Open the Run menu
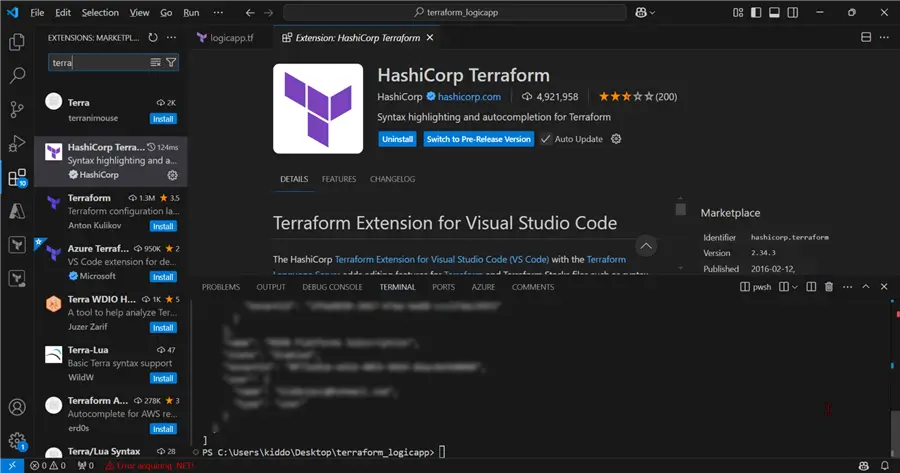Screen dimensions: 900x473 pyautogui.click(x=191, y=12)
